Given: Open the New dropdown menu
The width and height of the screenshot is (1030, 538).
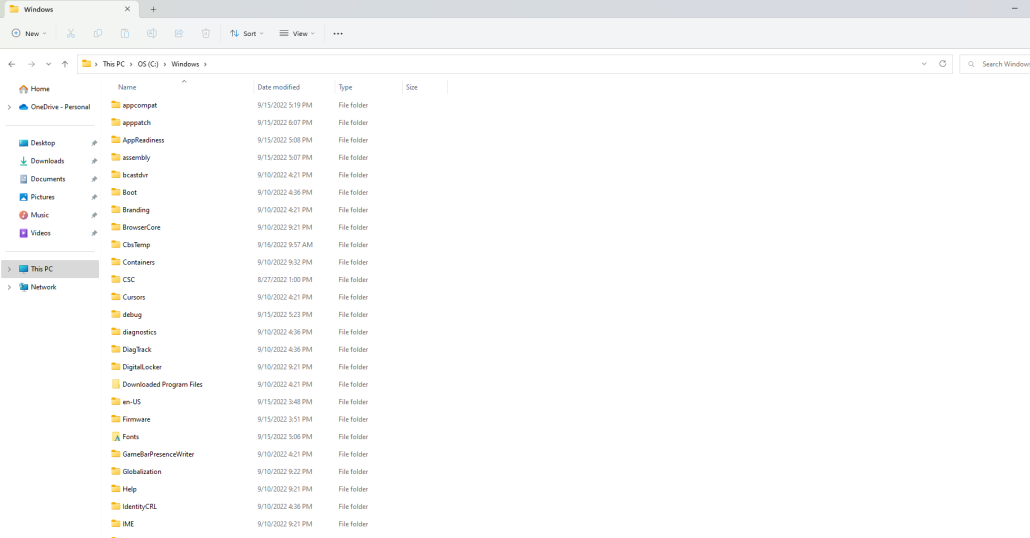Looking at the screenshot, I should [30, 34].
